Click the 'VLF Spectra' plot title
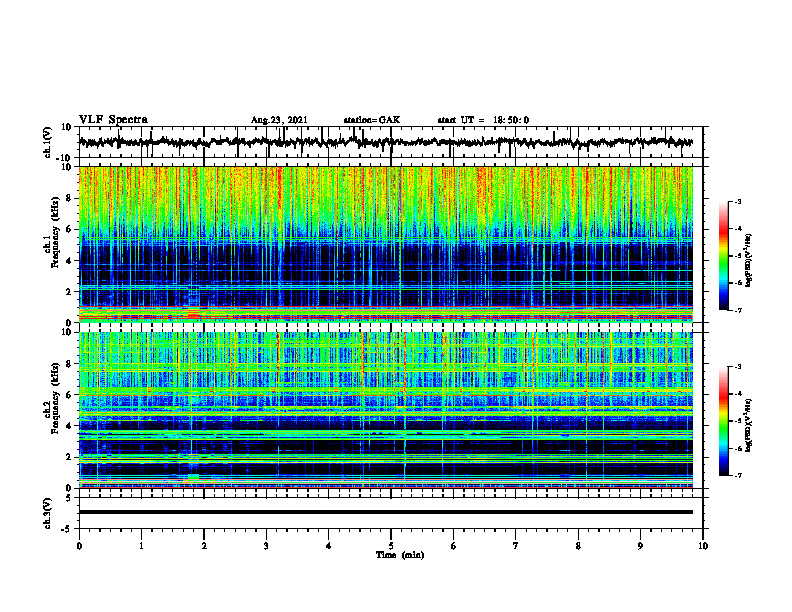 [113, 119]
